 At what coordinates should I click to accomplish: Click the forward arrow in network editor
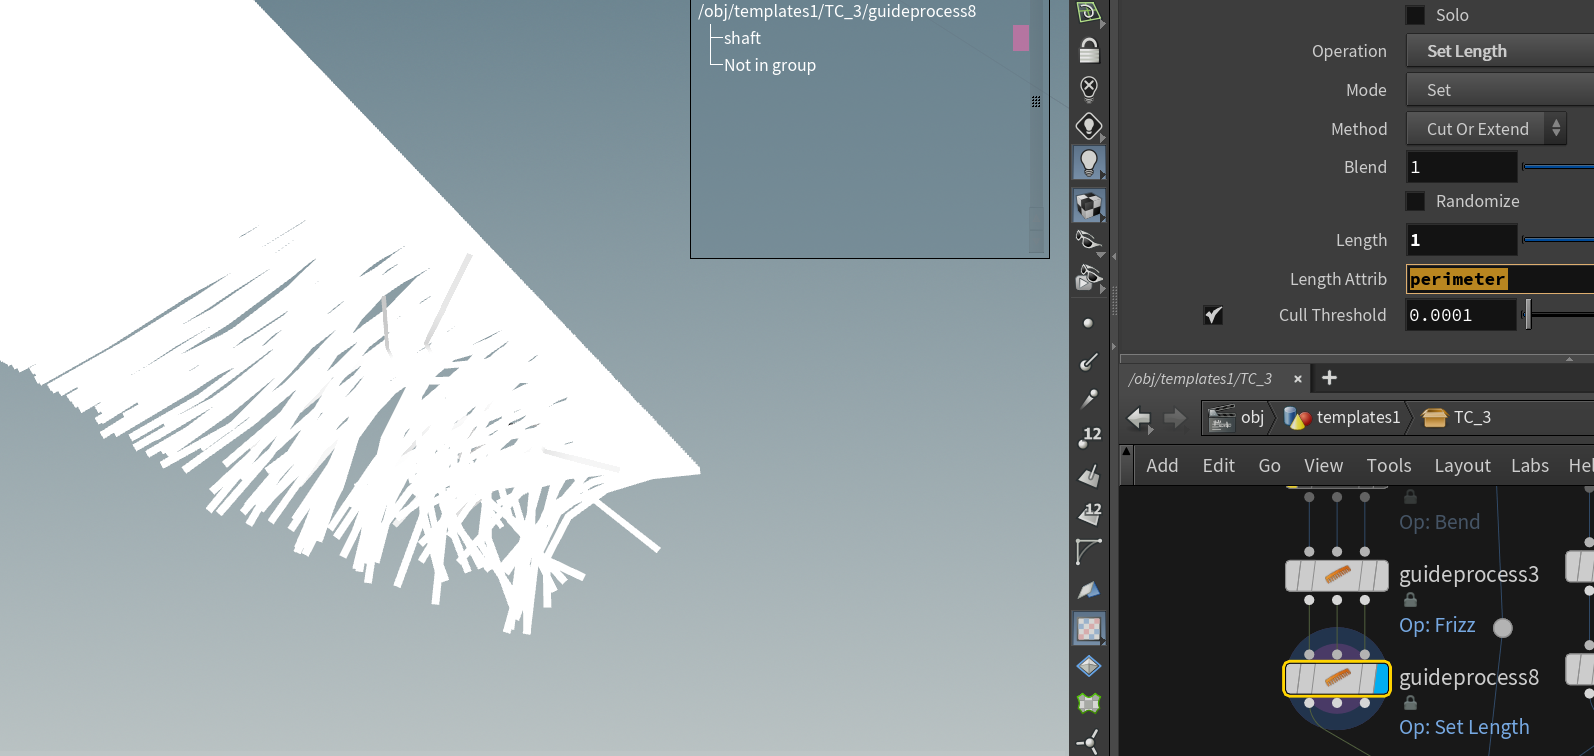[x=1175, y=418]
